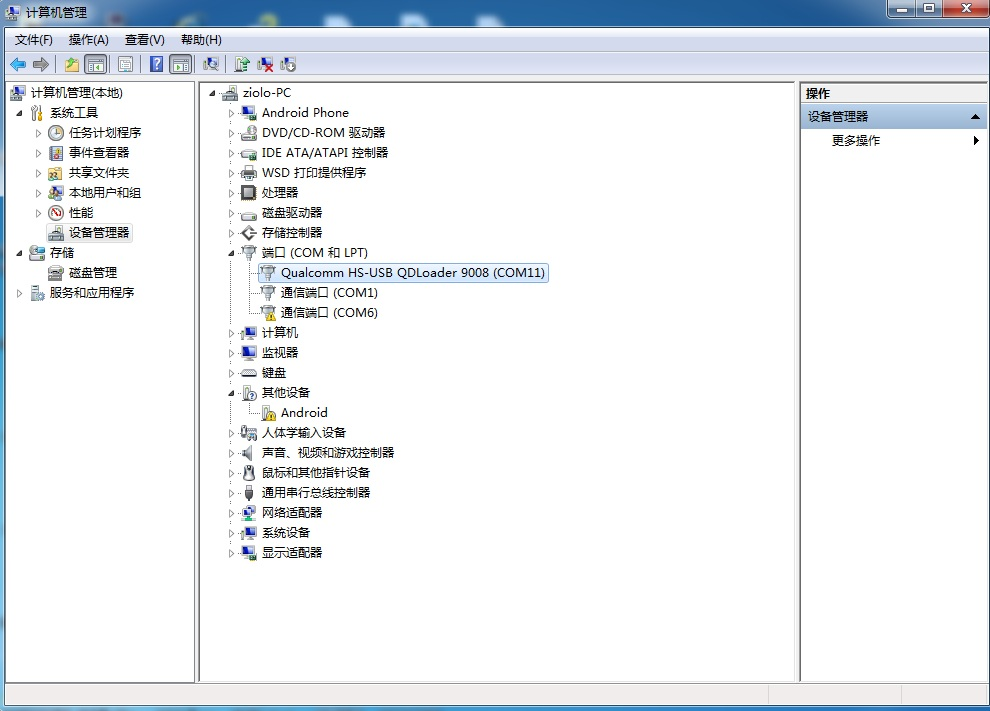Viewport: 990px width, 711px height.
Task: Collapse 设备管理器 section in actions pane
Action: tap(975, 117)
